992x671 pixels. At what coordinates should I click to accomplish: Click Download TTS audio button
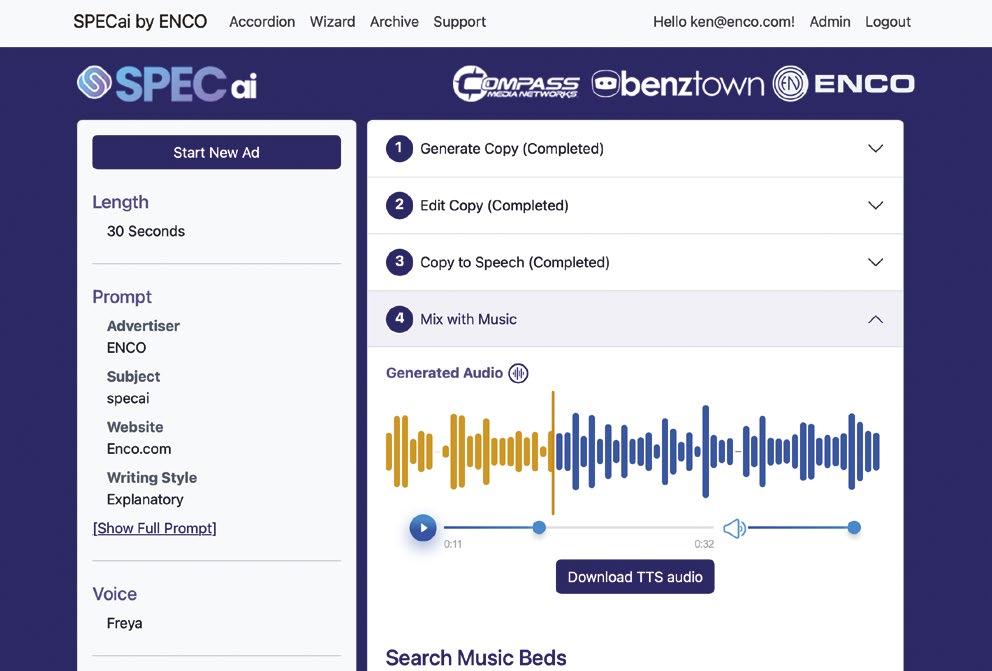[635, 577]
